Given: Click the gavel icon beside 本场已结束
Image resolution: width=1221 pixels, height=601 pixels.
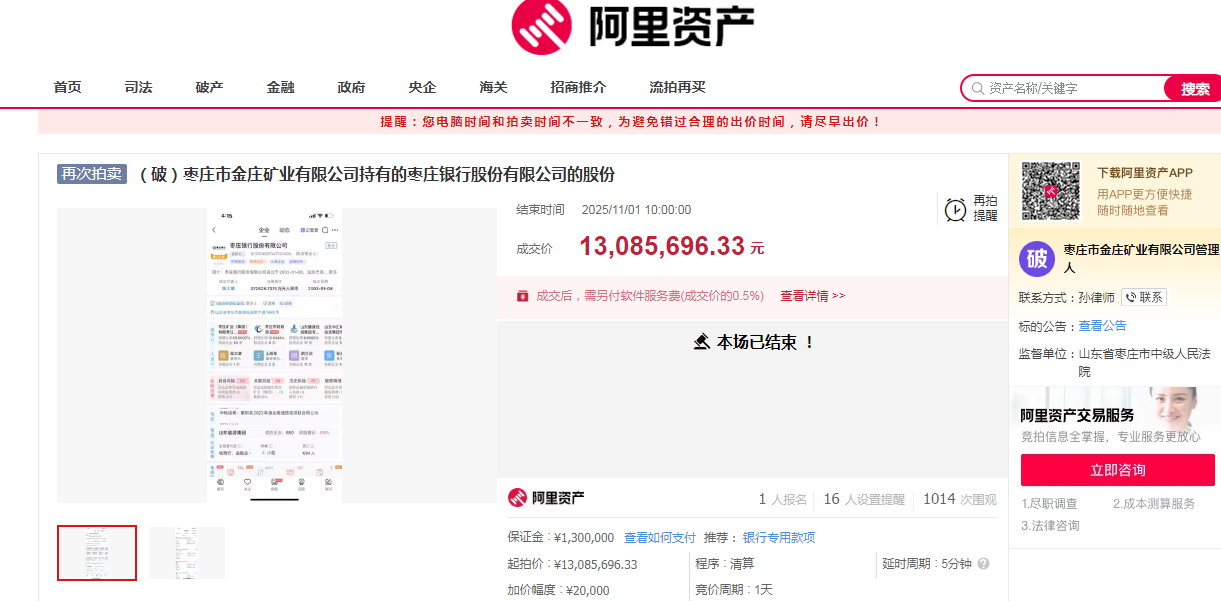Looking at the screenshot, I should [701, 342].
